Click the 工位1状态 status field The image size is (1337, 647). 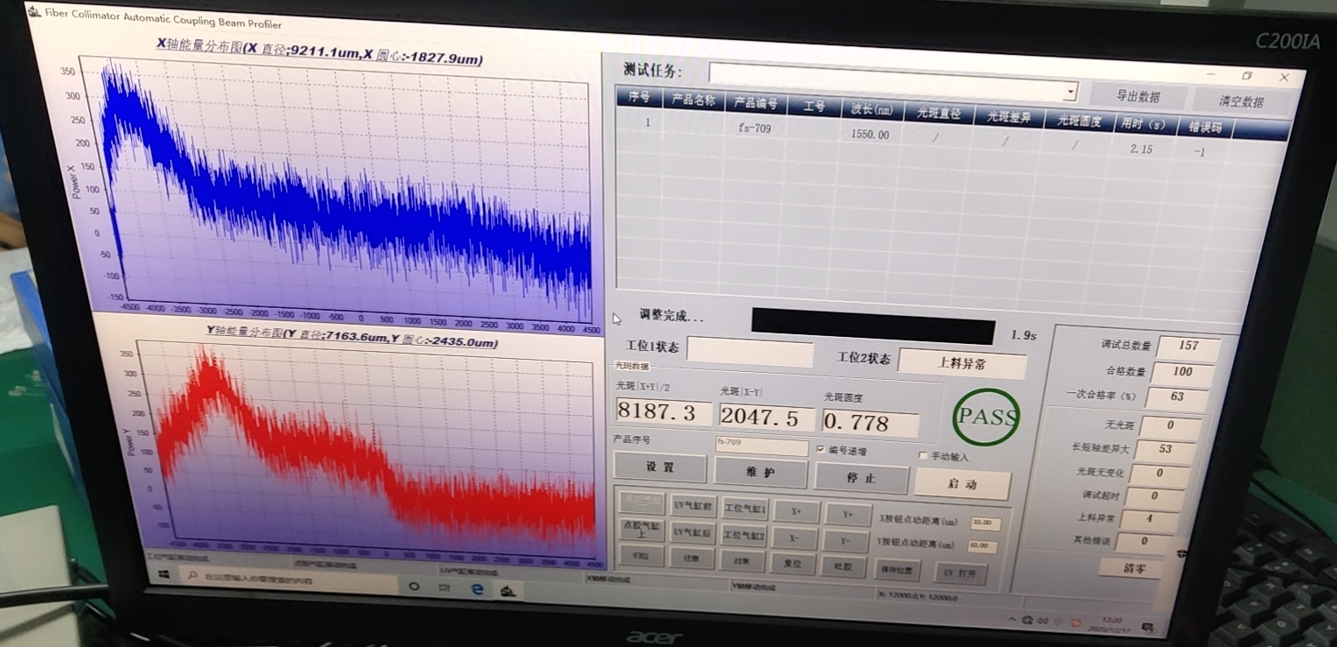tap(750, 351)
